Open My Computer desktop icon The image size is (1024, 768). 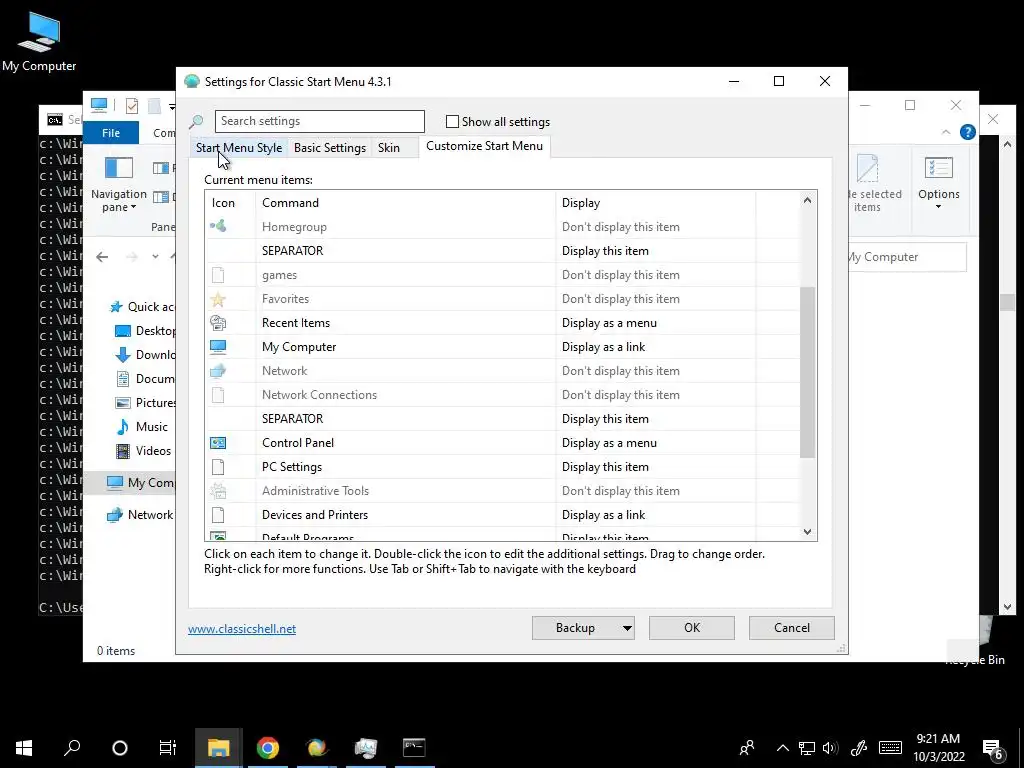39,42
